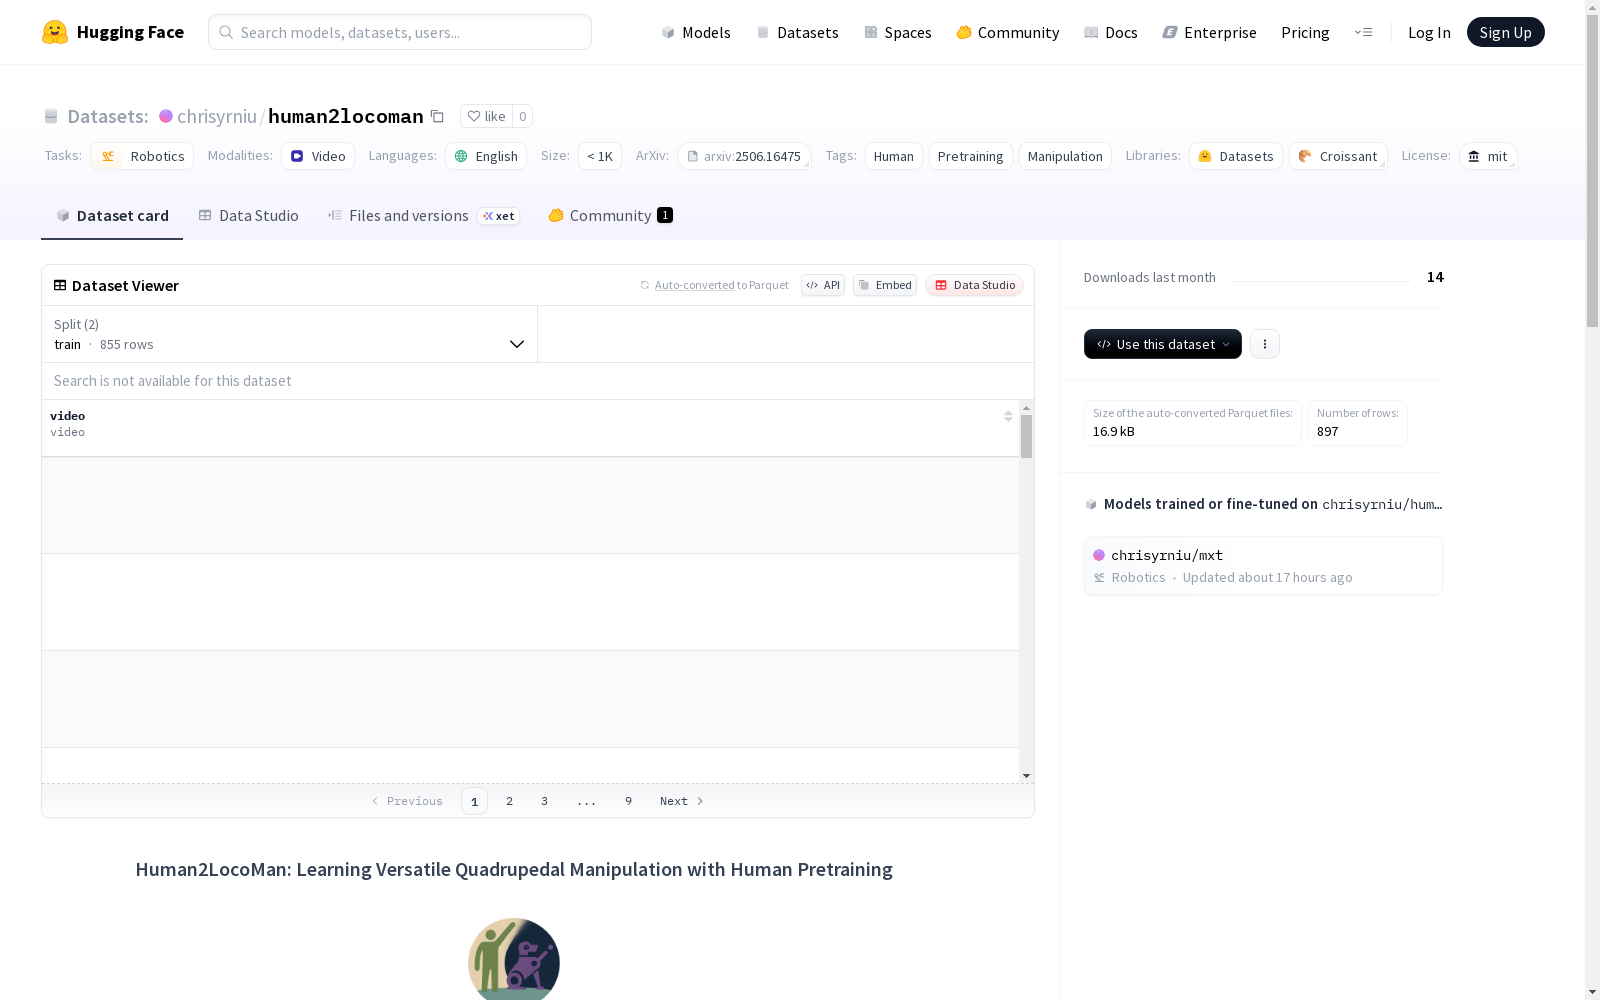Open the Docs navigation item
The image size is (1600, 1000).
(1111, 32)
